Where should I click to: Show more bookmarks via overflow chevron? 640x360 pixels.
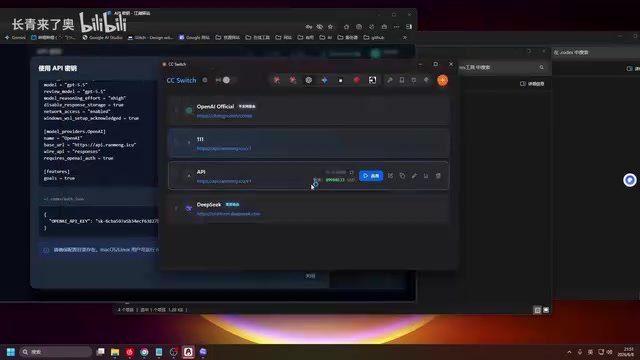(x=404, y=38)
